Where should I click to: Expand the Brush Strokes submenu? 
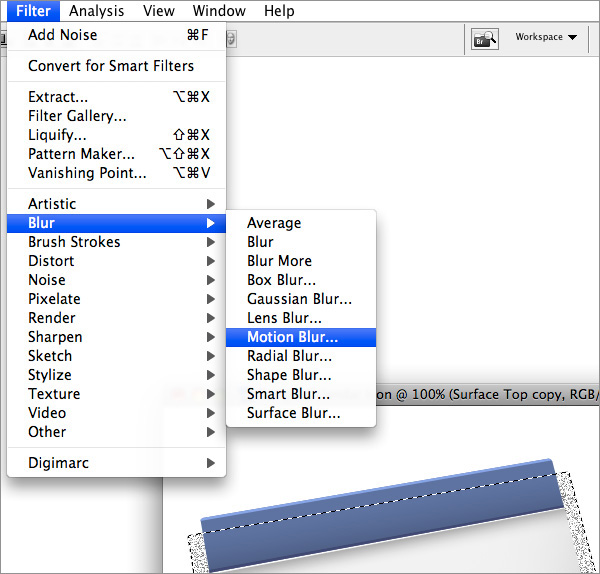pos(116,242)
